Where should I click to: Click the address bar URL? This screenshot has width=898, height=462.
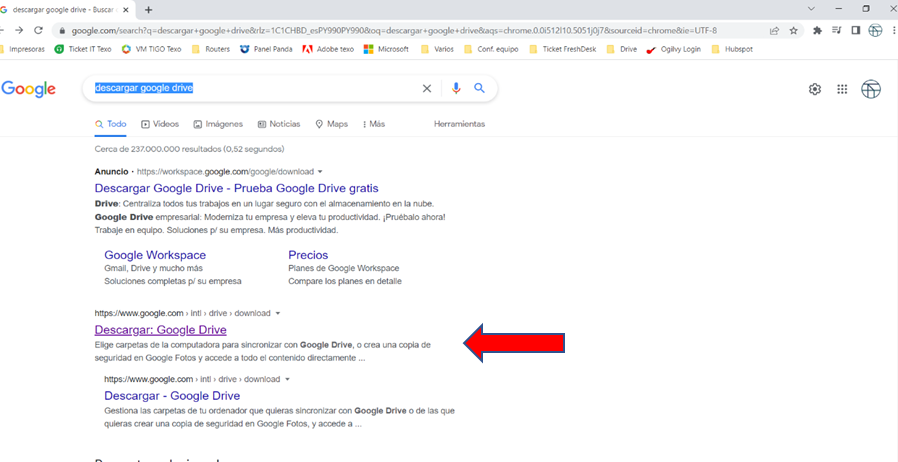coord(393,30)
